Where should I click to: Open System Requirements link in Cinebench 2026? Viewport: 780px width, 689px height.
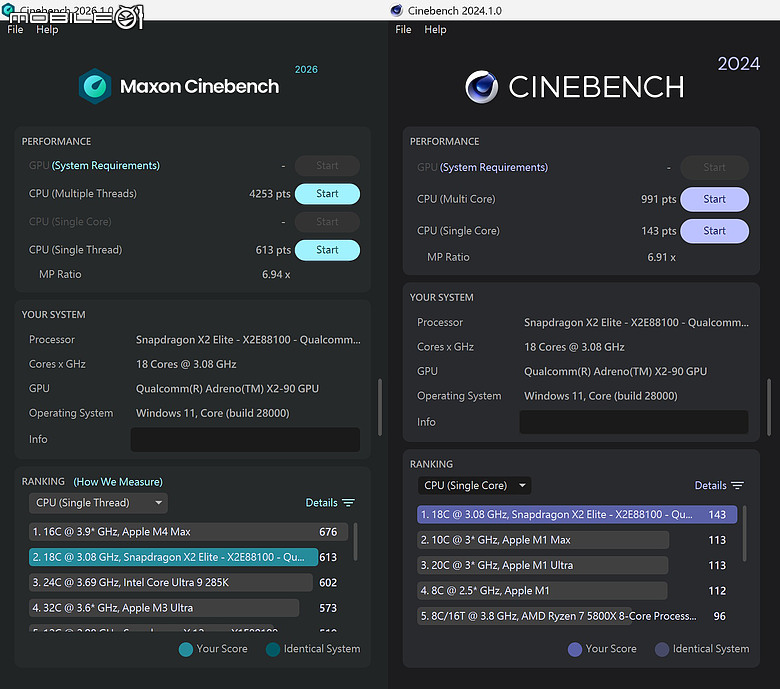point(106,166)
